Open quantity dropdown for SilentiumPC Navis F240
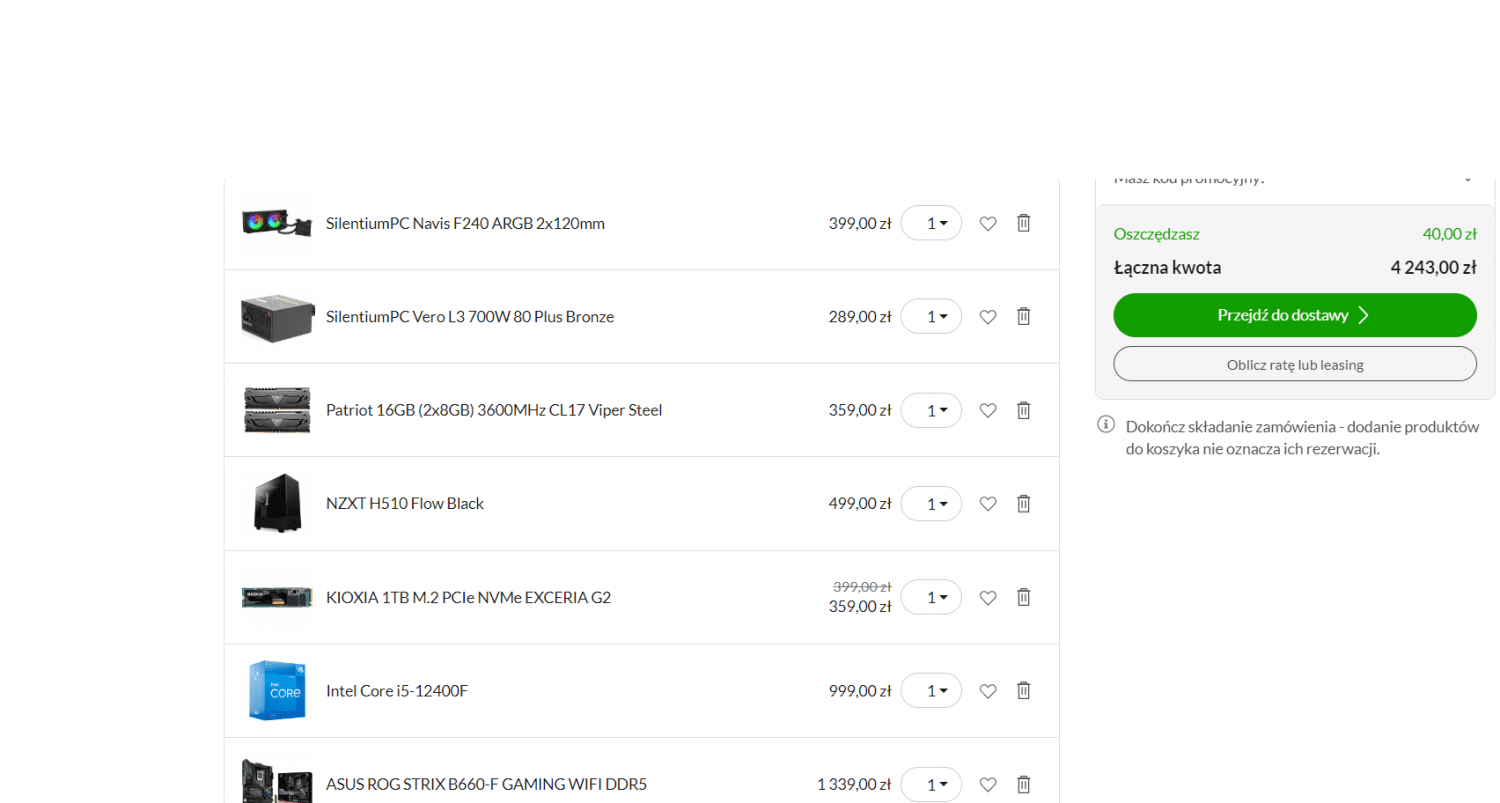The width and height of the screenshot is (1500, 803). (931, 223)
